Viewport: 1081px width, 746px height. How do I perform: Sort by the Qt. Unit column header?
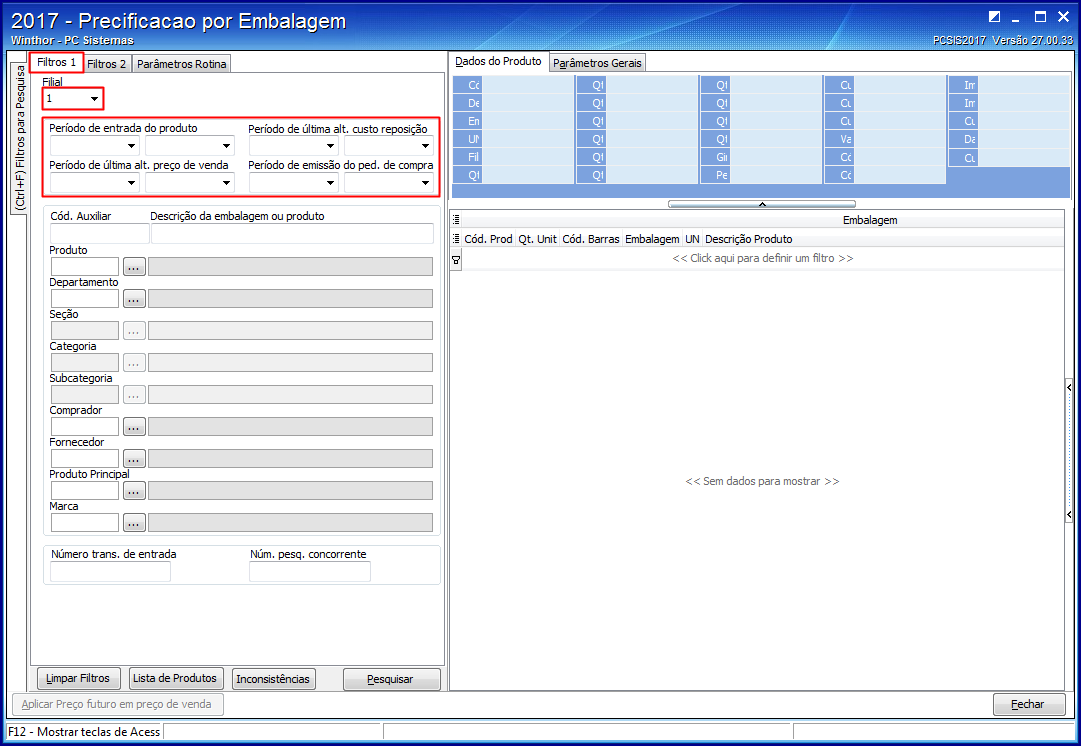tap(537, 239)
